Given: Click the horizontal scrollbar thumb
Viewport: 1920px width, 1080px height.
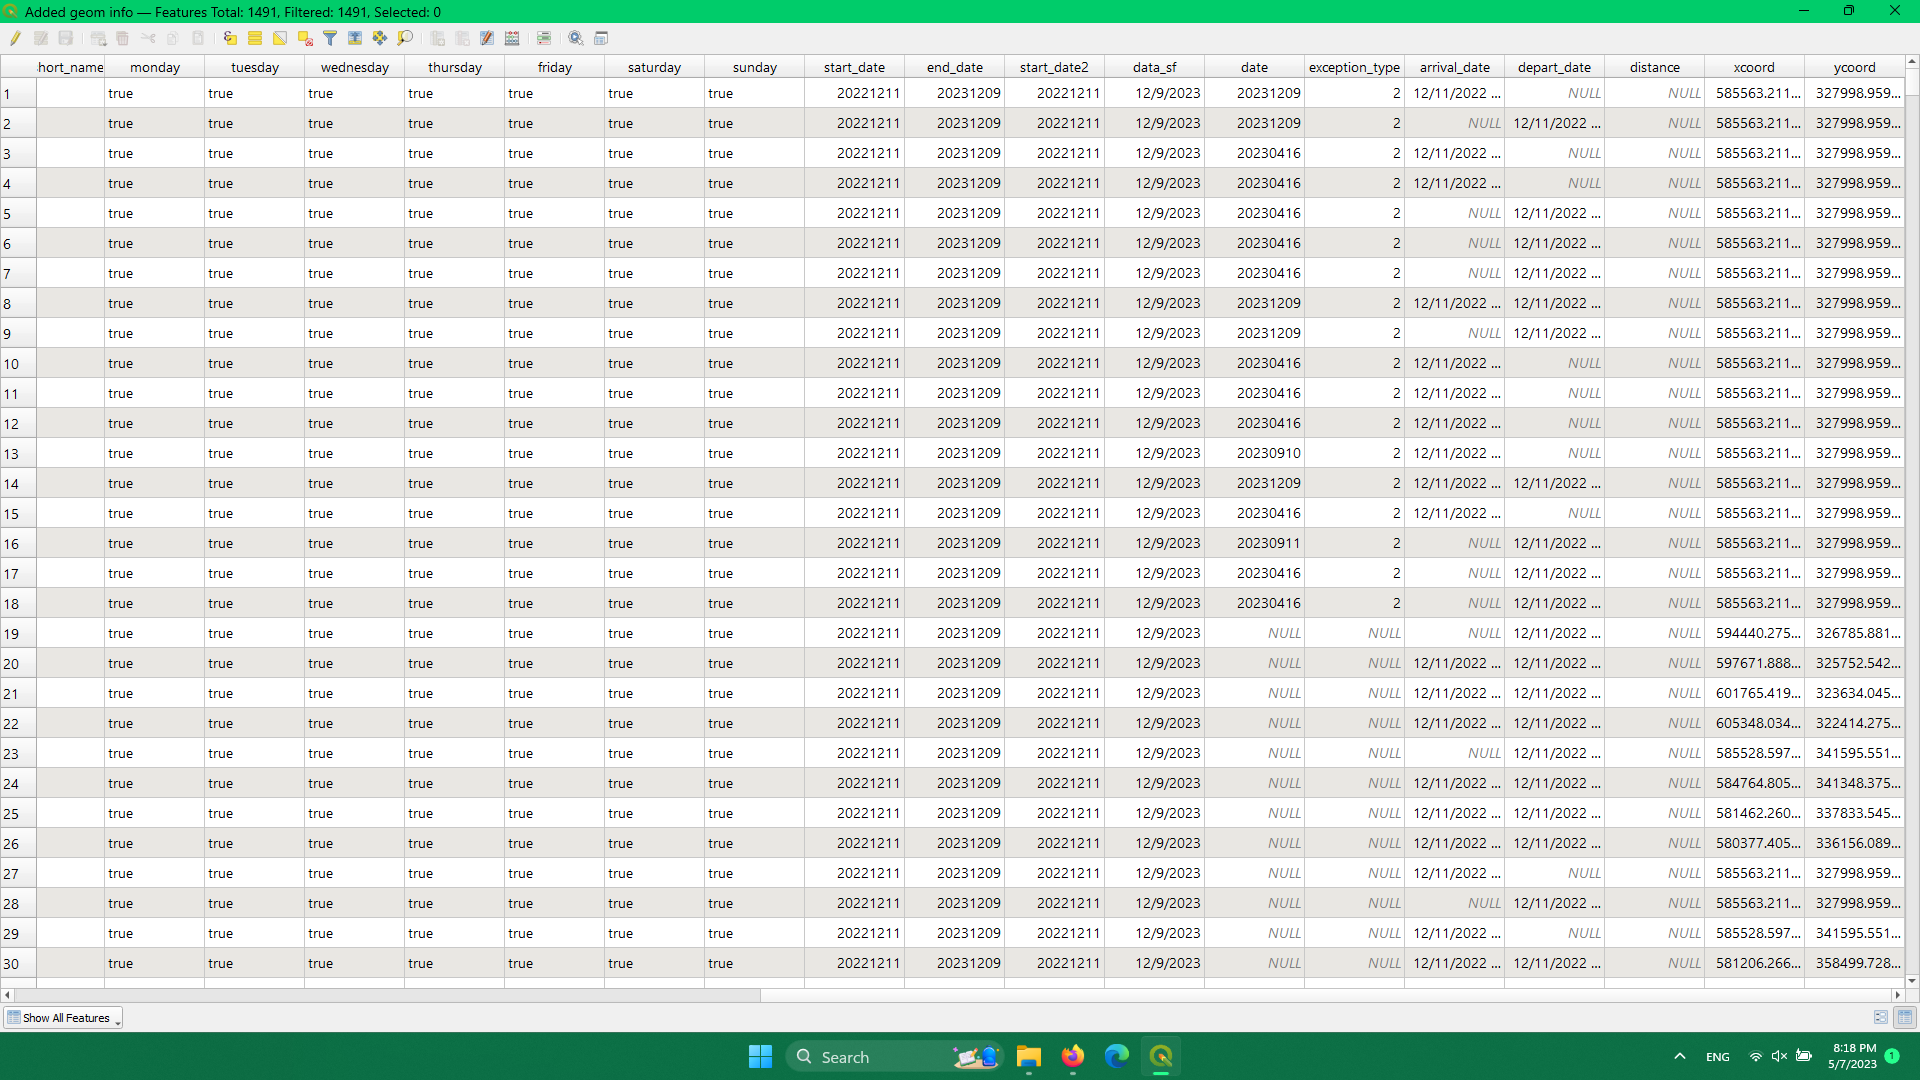Looking at the screenshot, I should [387, 995].
